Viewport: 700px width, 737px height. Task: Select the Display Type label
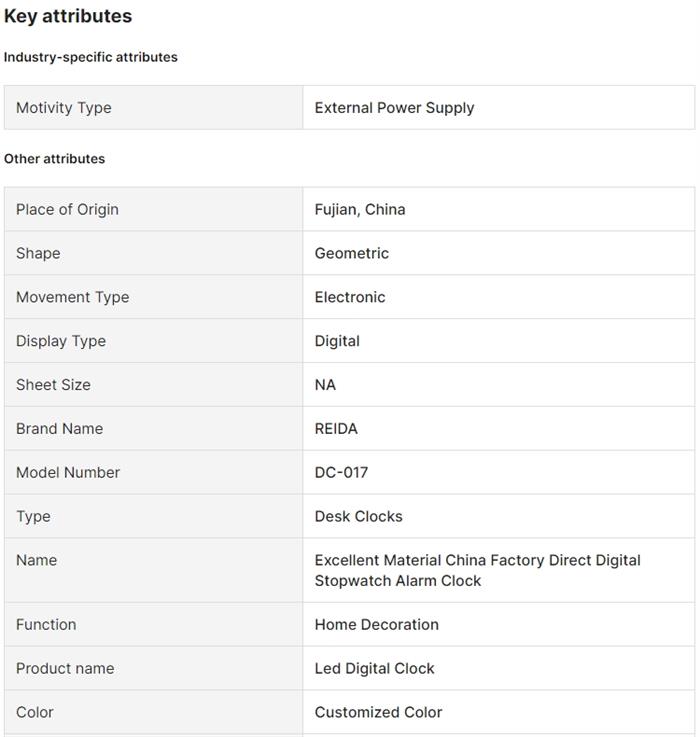tap(61, 341)
